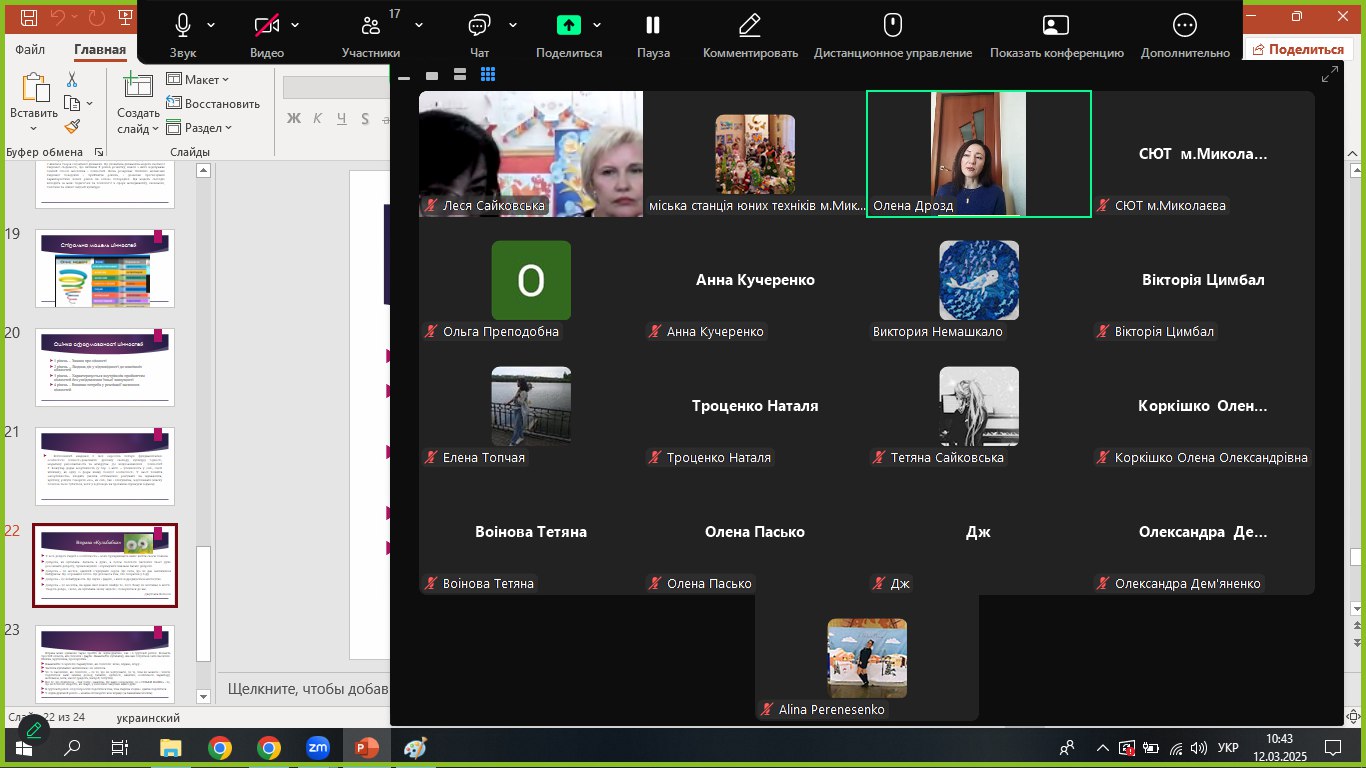
Task: Open Paint app from the taskbar
Action: pyautogui.click(x=414, y=747)
